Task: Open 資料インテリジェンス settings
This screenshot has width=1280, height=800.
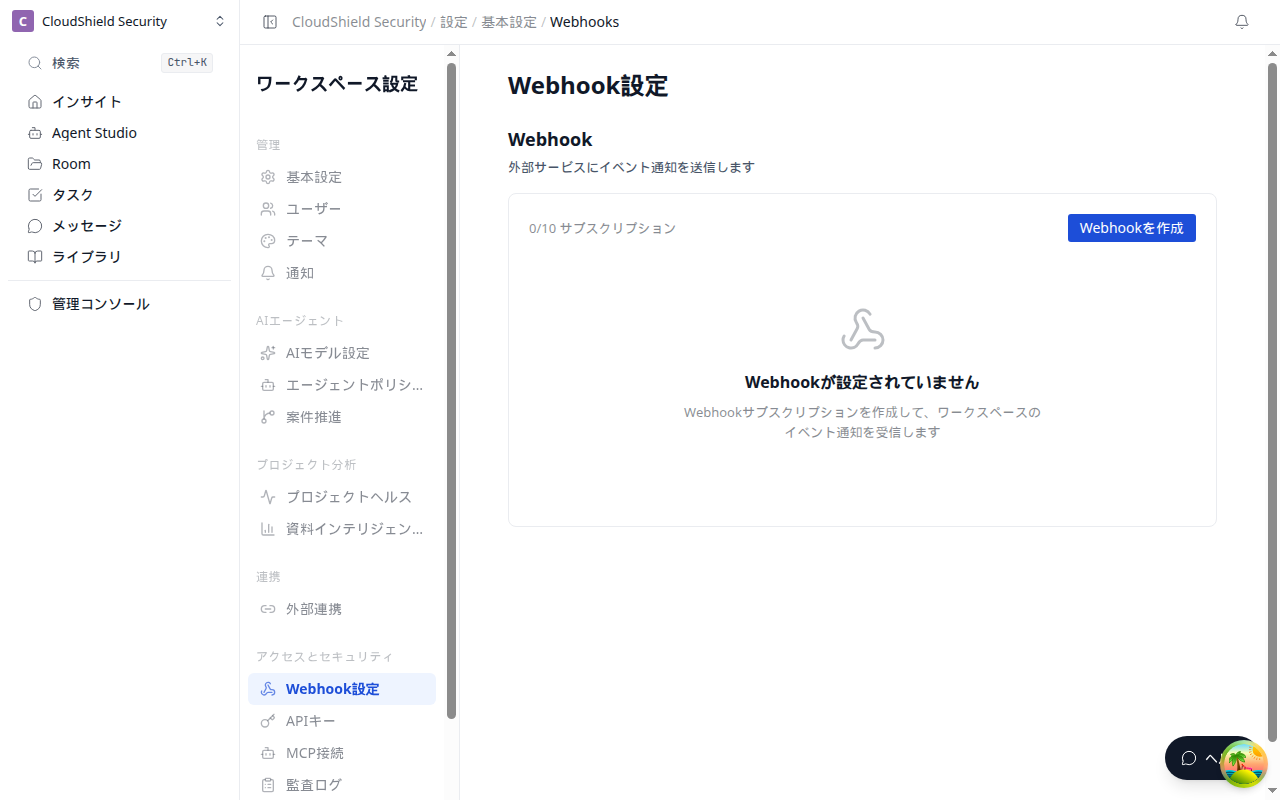Action: tap(342, 529)
